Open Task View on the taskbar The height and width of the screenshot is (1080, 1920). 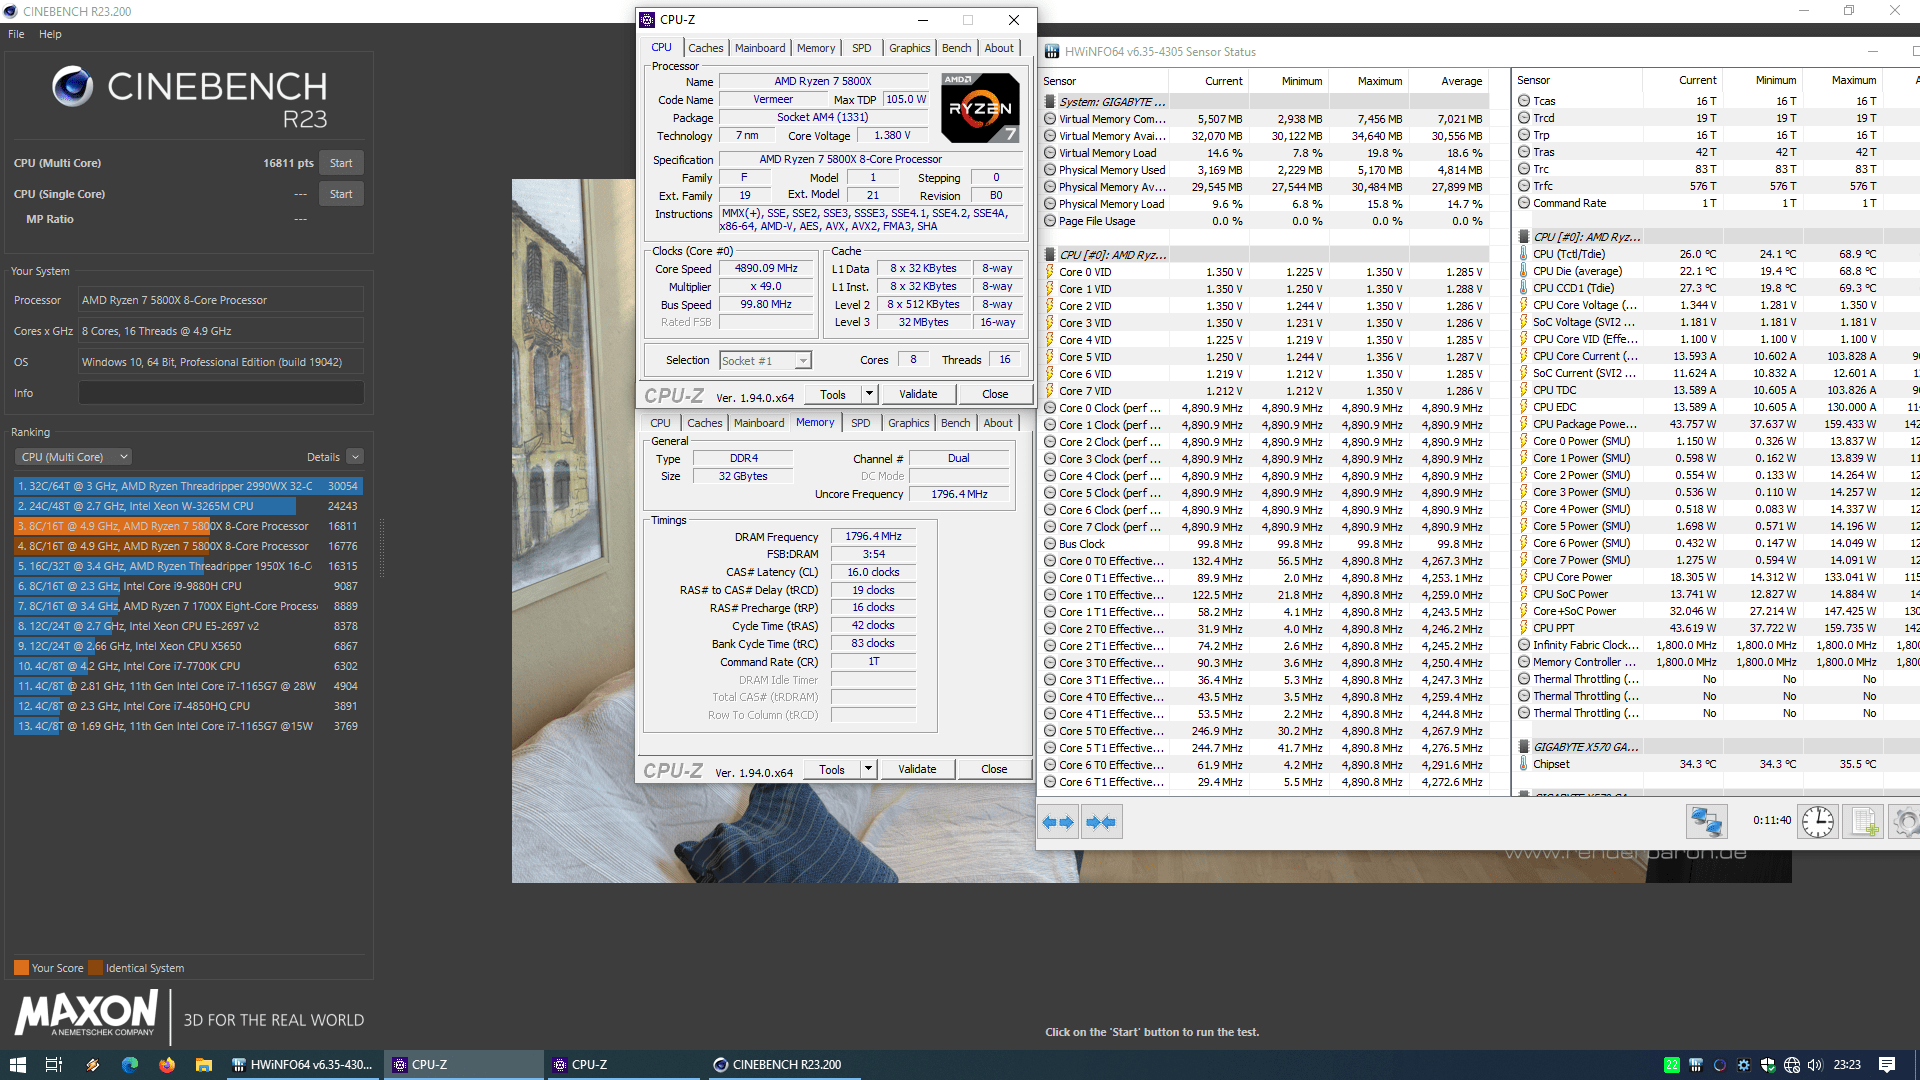pos(54,1065)
